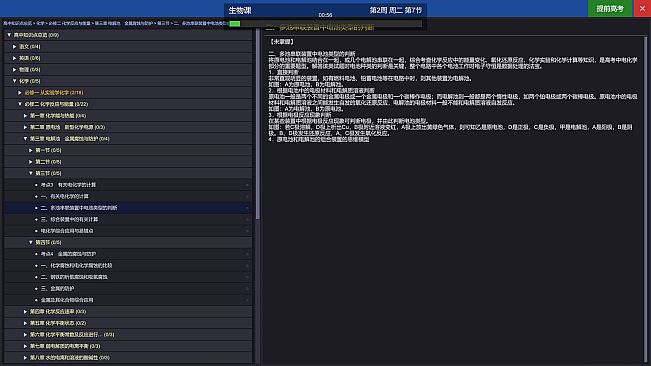Image resolution: width=651 pixels, height=366 pixels.
Task: Click 化学 in the breadcrumb path
Action: (x=40, y=23)
